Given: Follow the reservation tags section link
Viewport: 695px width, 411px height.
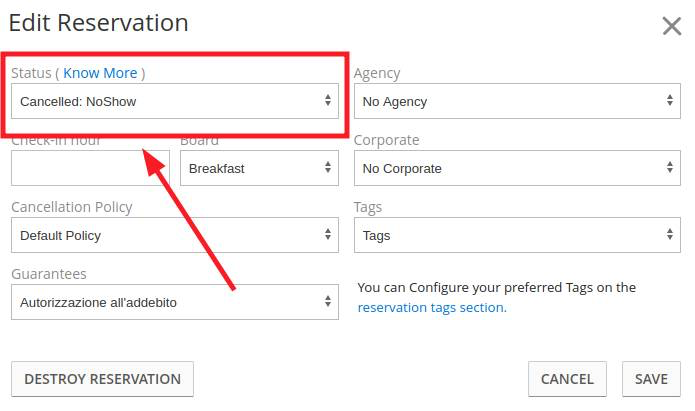Looking at the screenshot, I should [x=432, y=307].
